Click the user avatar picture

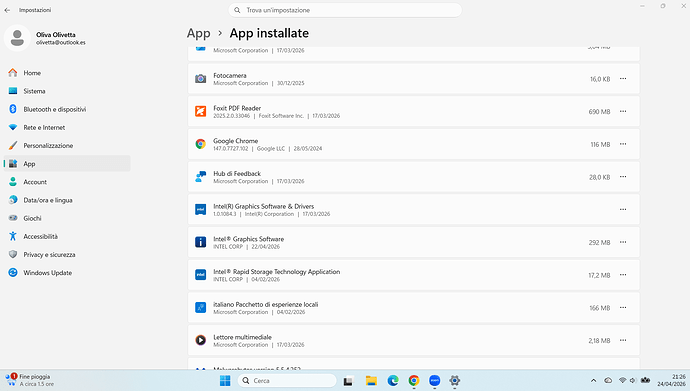coord(18,38)
